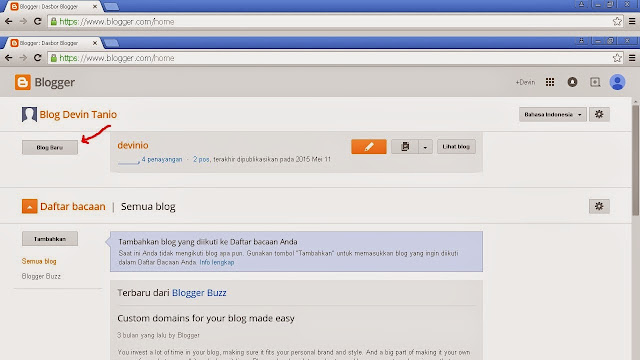Open the devinio posts list icon
Screen dimensions: 640x360
[404, 147]
